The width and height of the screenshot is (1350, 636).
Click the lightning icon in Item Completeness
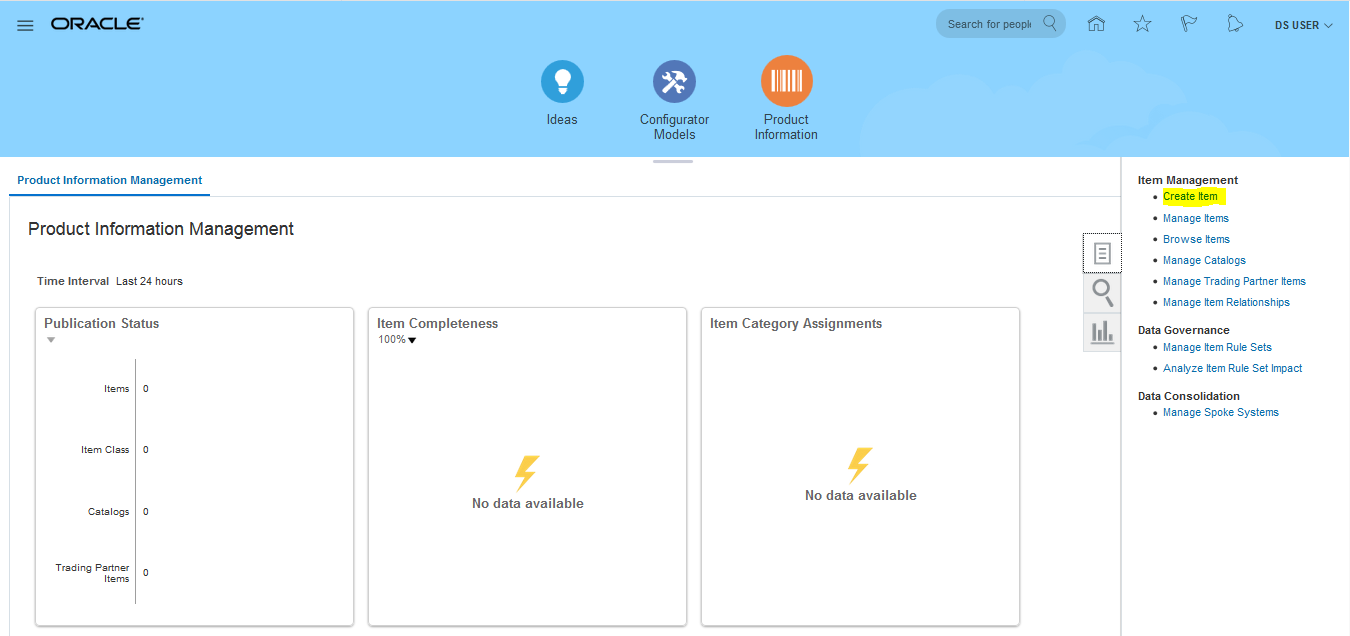coord(527,473)
